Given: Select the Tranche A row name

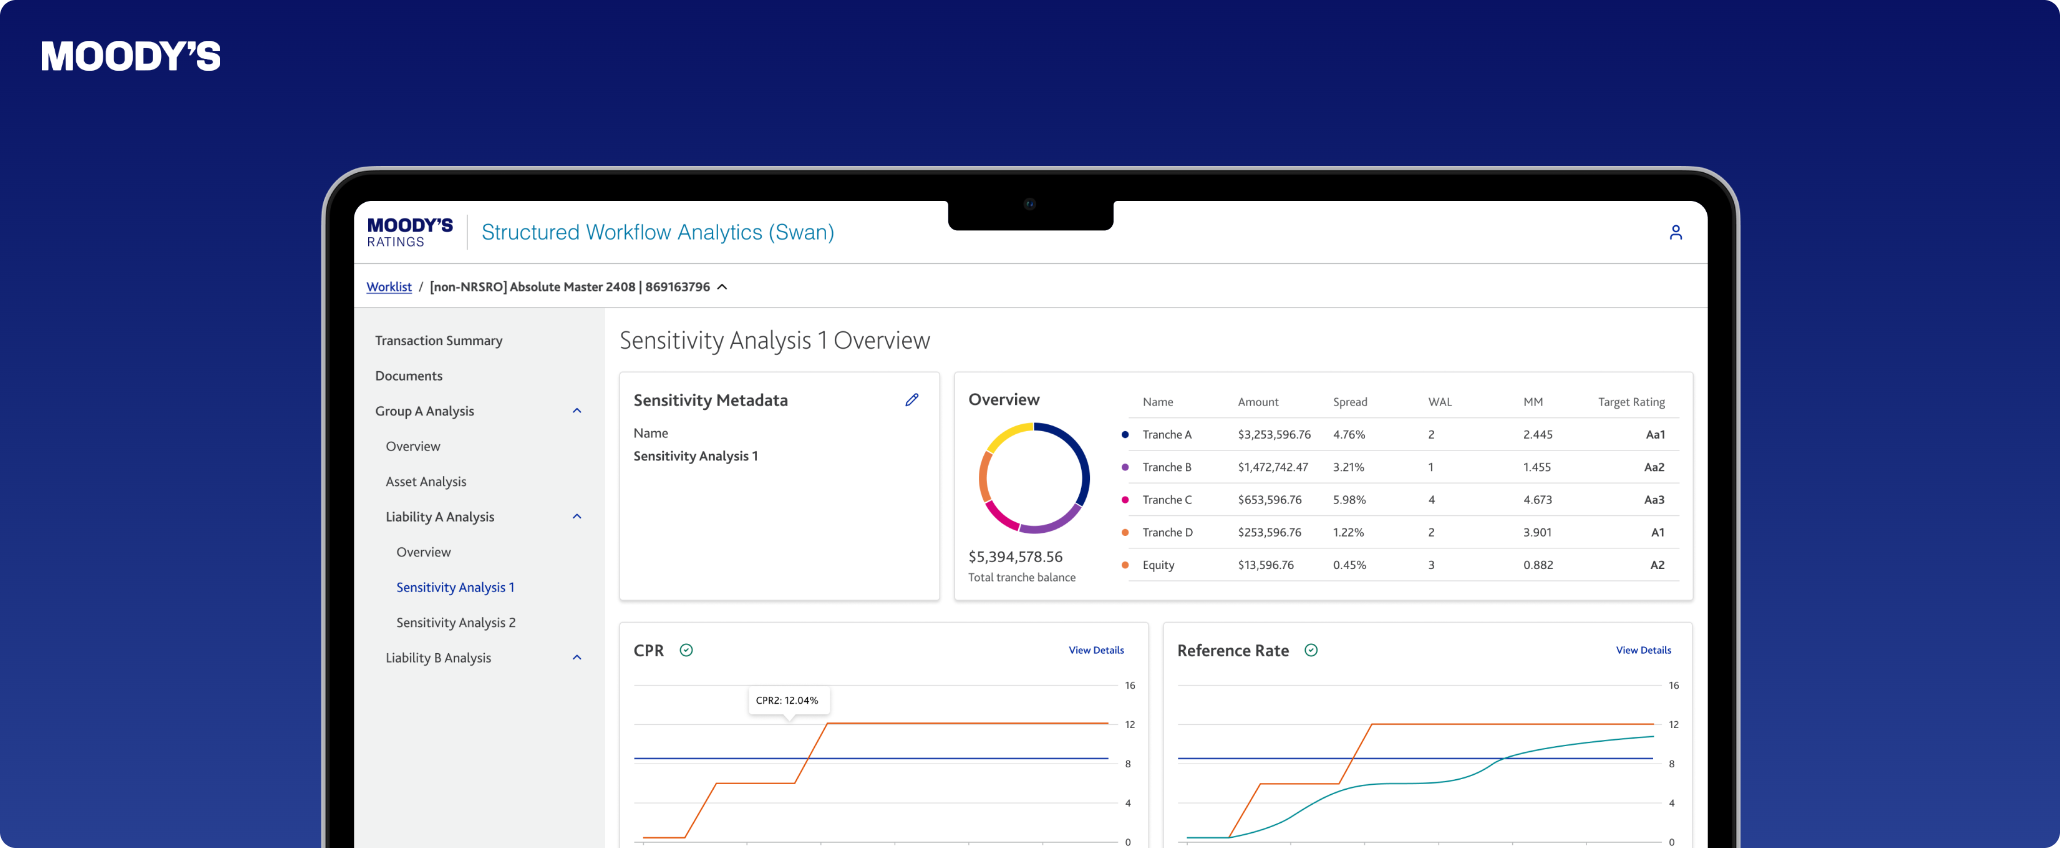Looking at the screenshot, I should (1167, 435).
